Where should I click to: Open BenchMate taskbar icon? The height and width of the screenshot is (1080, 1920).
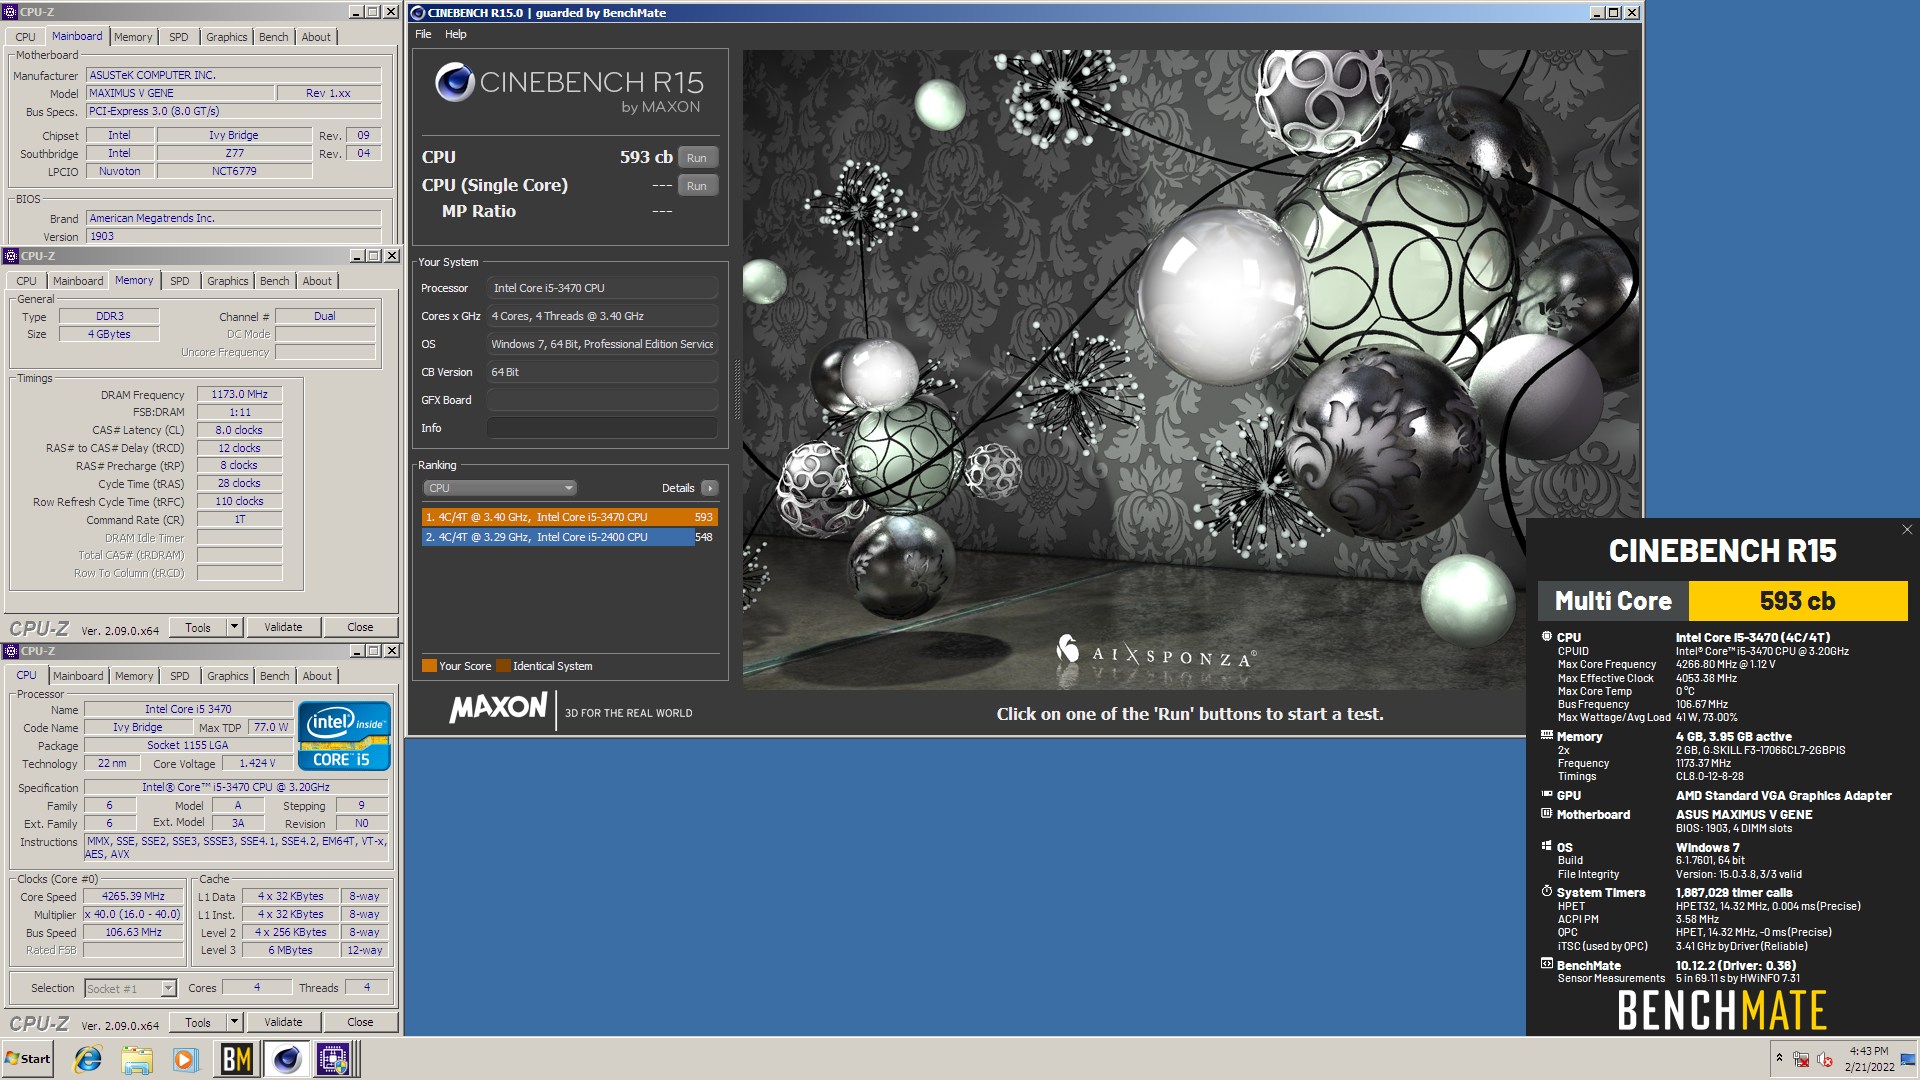point(237,1059)
